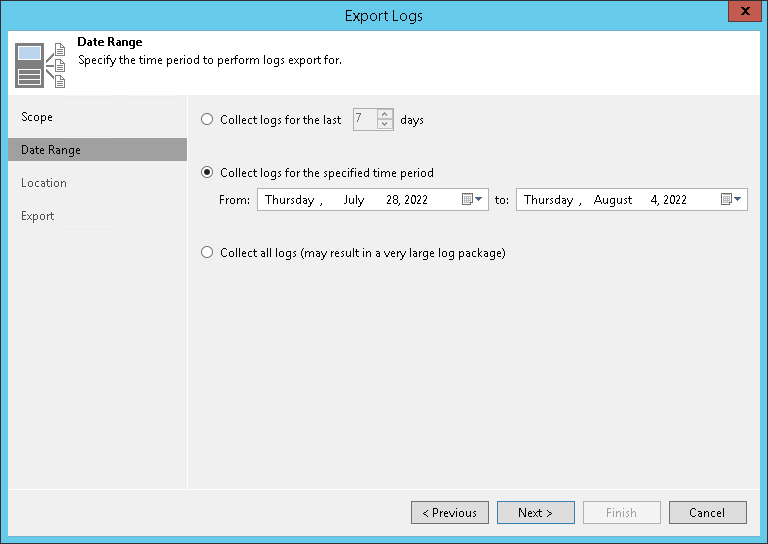Open the Location step in sidebar
768x544 pixels.
pos(44,183)
